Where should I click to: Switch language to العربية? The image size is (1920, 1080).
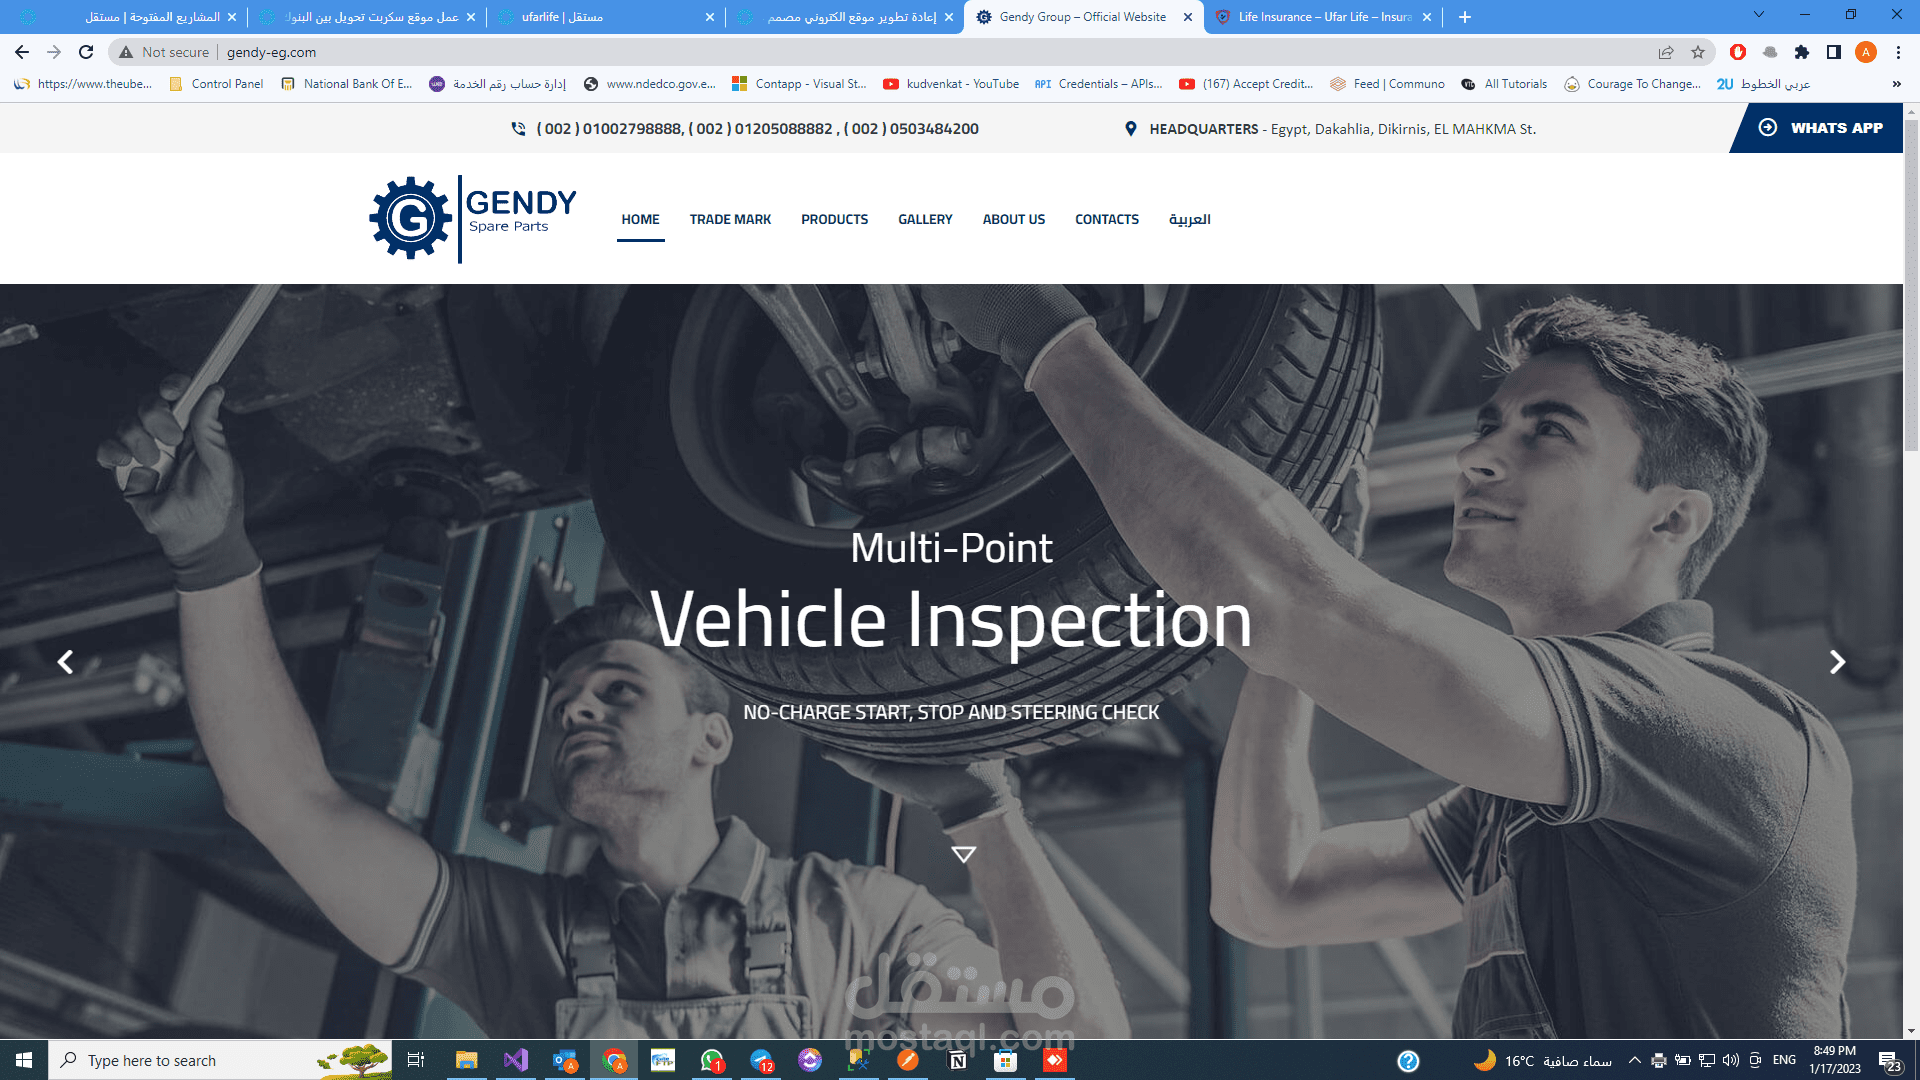point(1189,219)
